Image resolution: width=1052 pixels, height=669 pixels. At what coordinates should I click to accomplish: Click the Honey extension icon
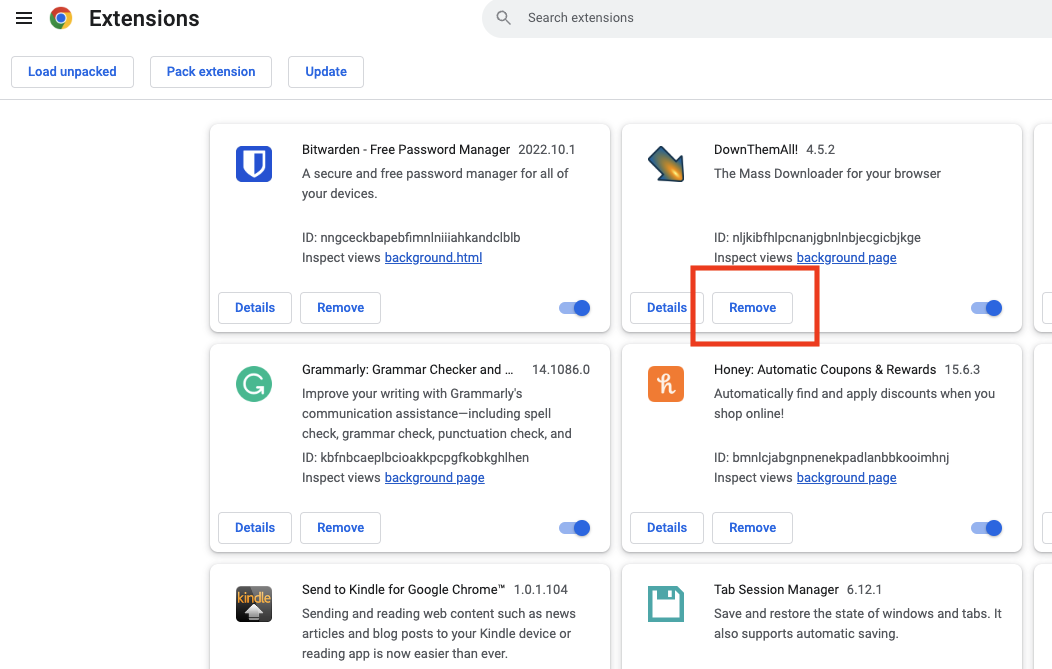666,384
